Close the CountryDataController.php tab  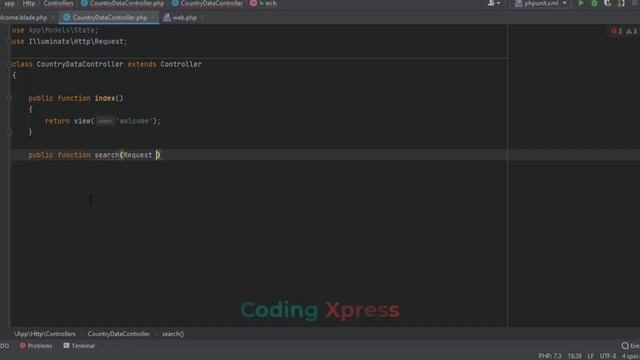point(153,18)
